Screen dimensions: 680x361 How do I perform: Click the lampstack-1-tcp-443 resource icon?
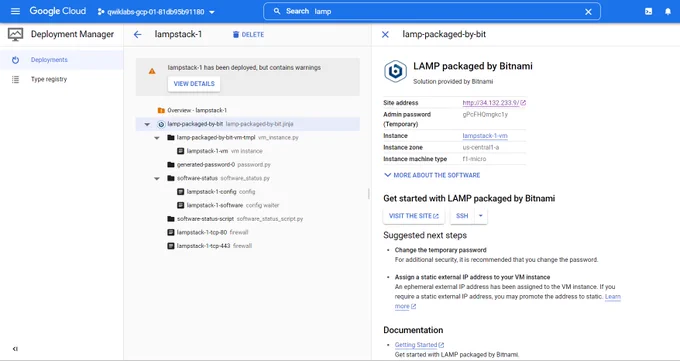(x=171, y=246)
